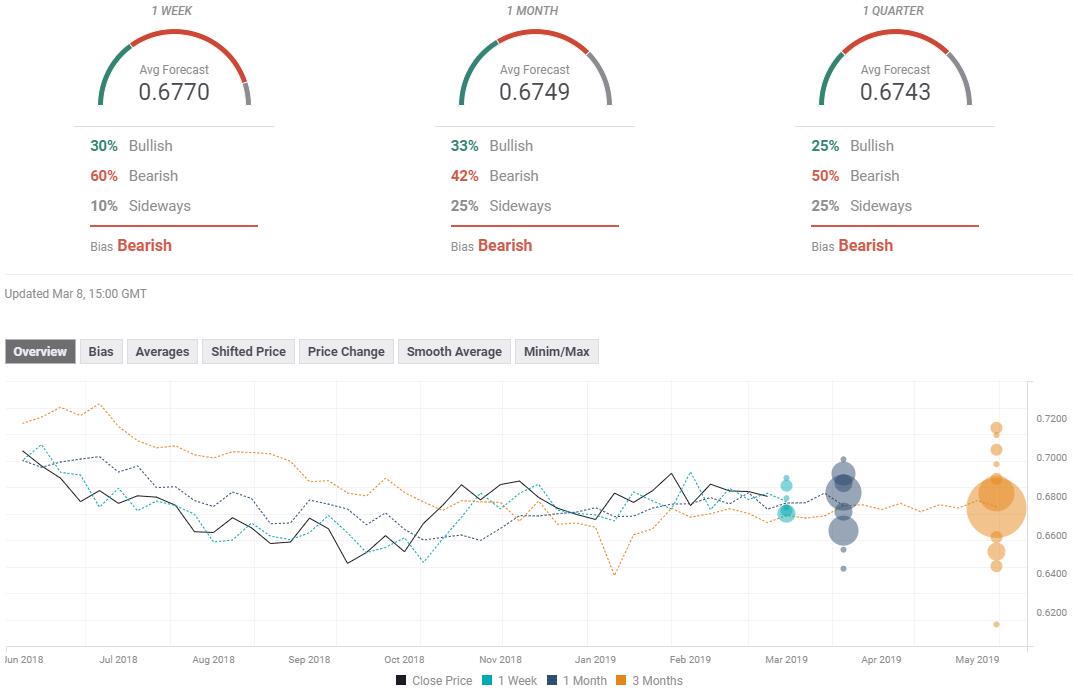The image size is (1073, 689).
Task: Click the large orange 3 Months forecast bubble
Action: [996, 508]
